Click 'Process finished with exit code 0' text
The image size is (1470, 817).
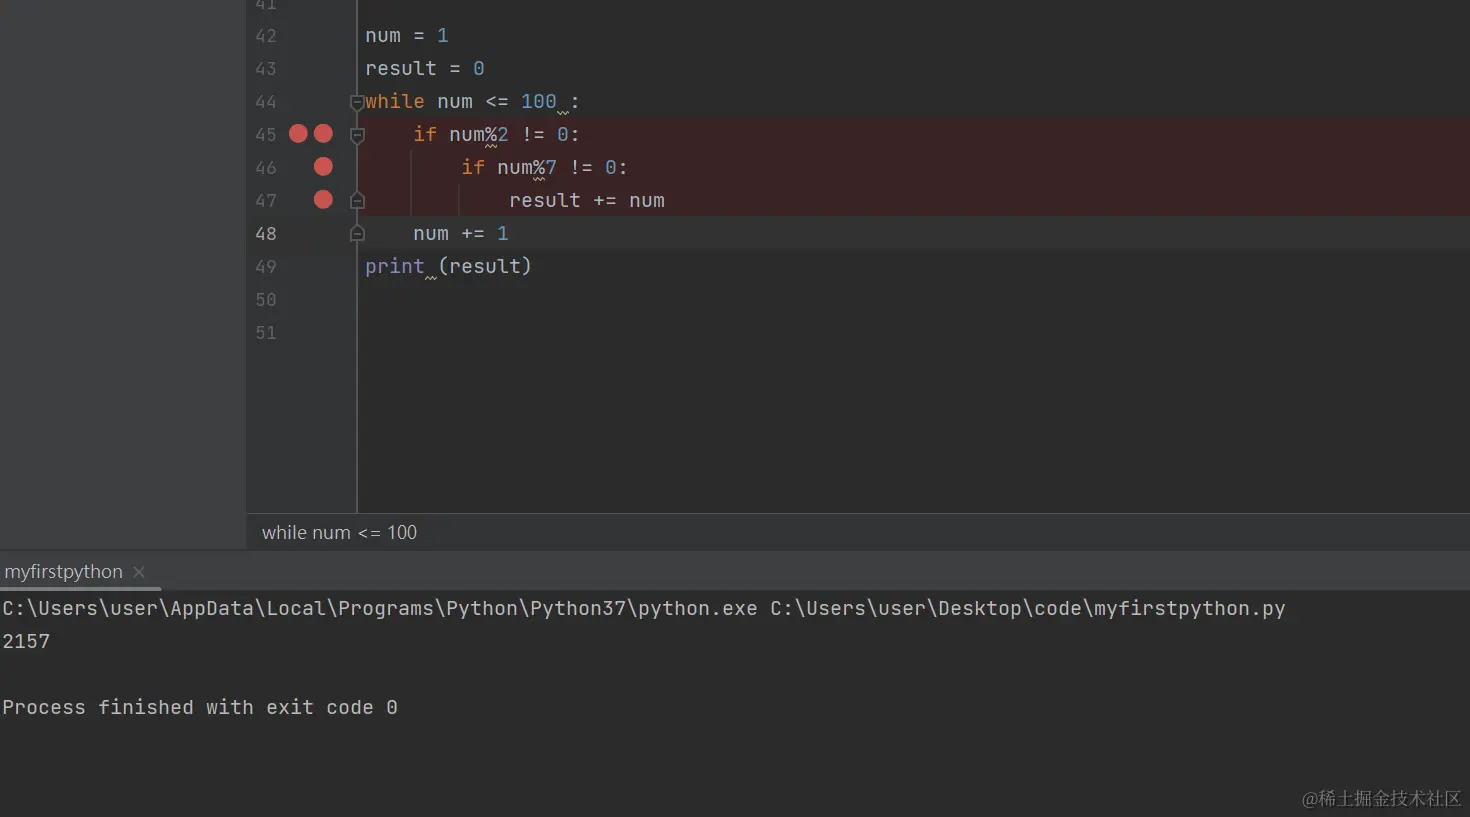[200, 707]
